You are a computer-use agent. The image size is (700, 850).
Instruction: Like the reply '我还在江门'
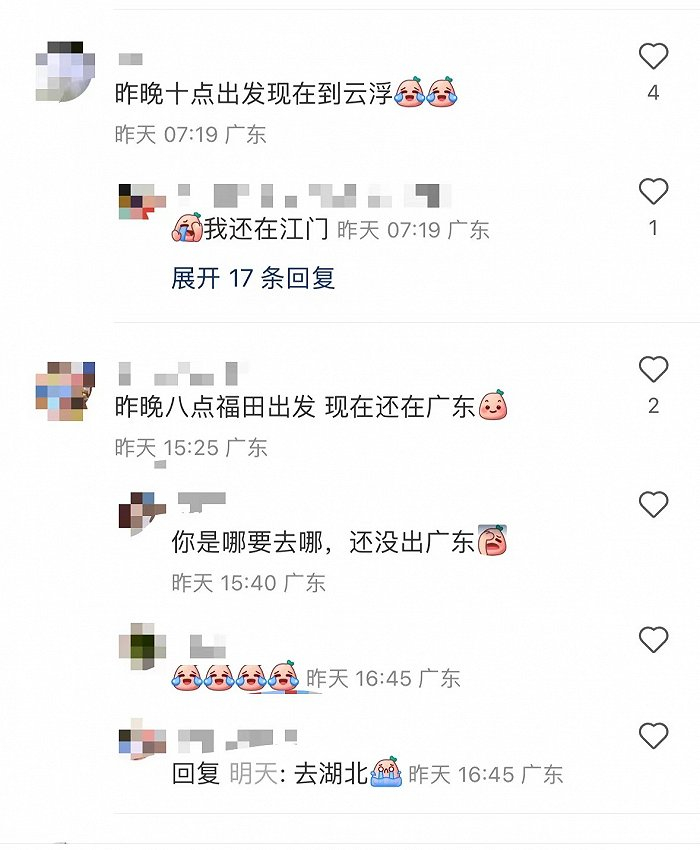pyautogui.click(x=653, y=191)
